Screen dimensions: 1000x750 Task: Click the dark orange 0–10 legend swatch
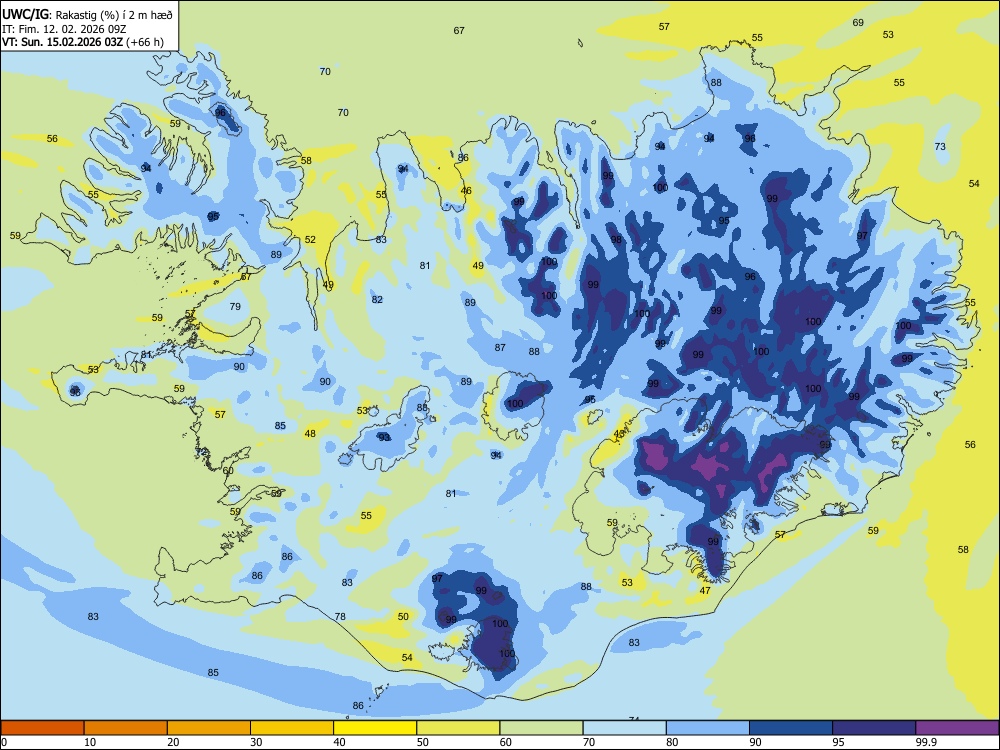[x=42, y=728]
